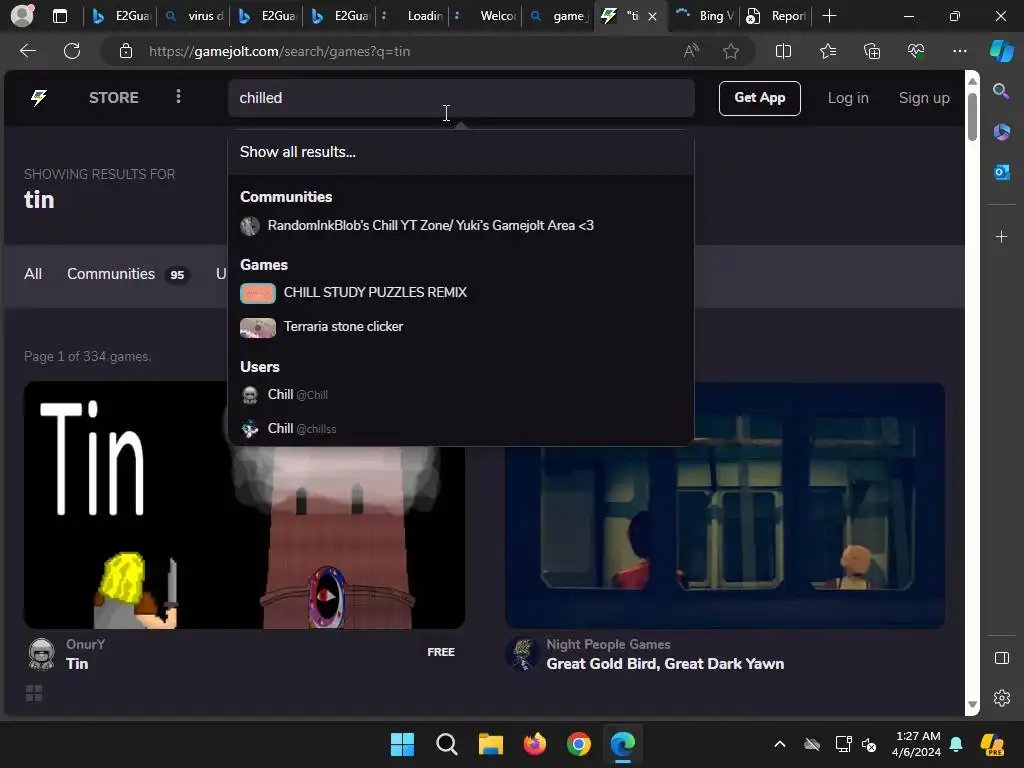Image resolution: width=1024 pixels, height=768 pixels.
Task: Open the Edge Settings and more menu
Action: (x=959, y=51)
